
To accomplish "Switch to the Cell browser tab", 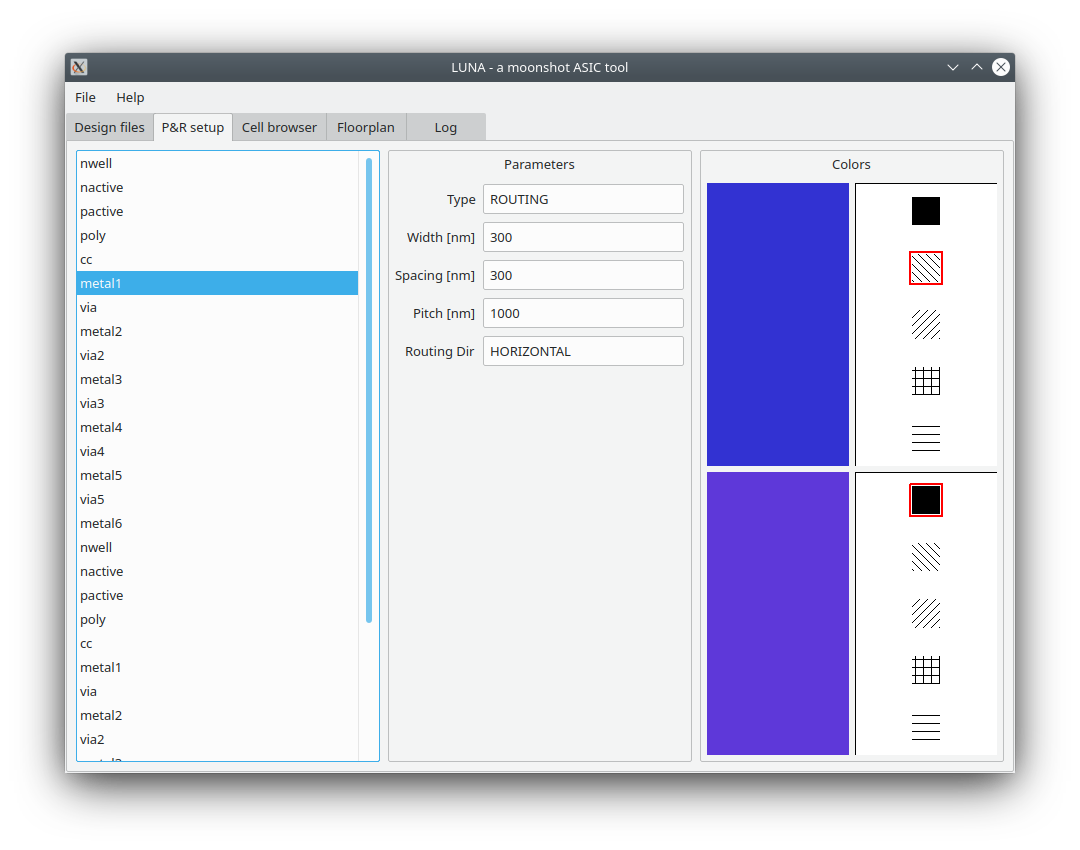I will click(x=279, y=127).
